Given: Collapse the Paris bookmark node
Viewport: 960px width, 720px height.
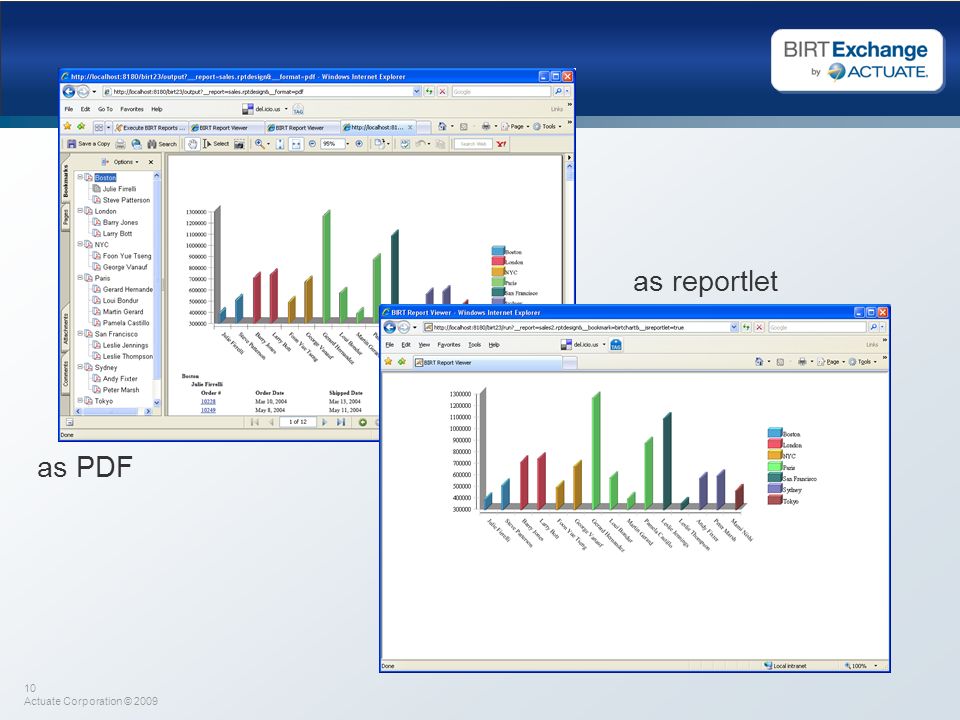Looking at the screenshot, I should (x=80, y=277).
